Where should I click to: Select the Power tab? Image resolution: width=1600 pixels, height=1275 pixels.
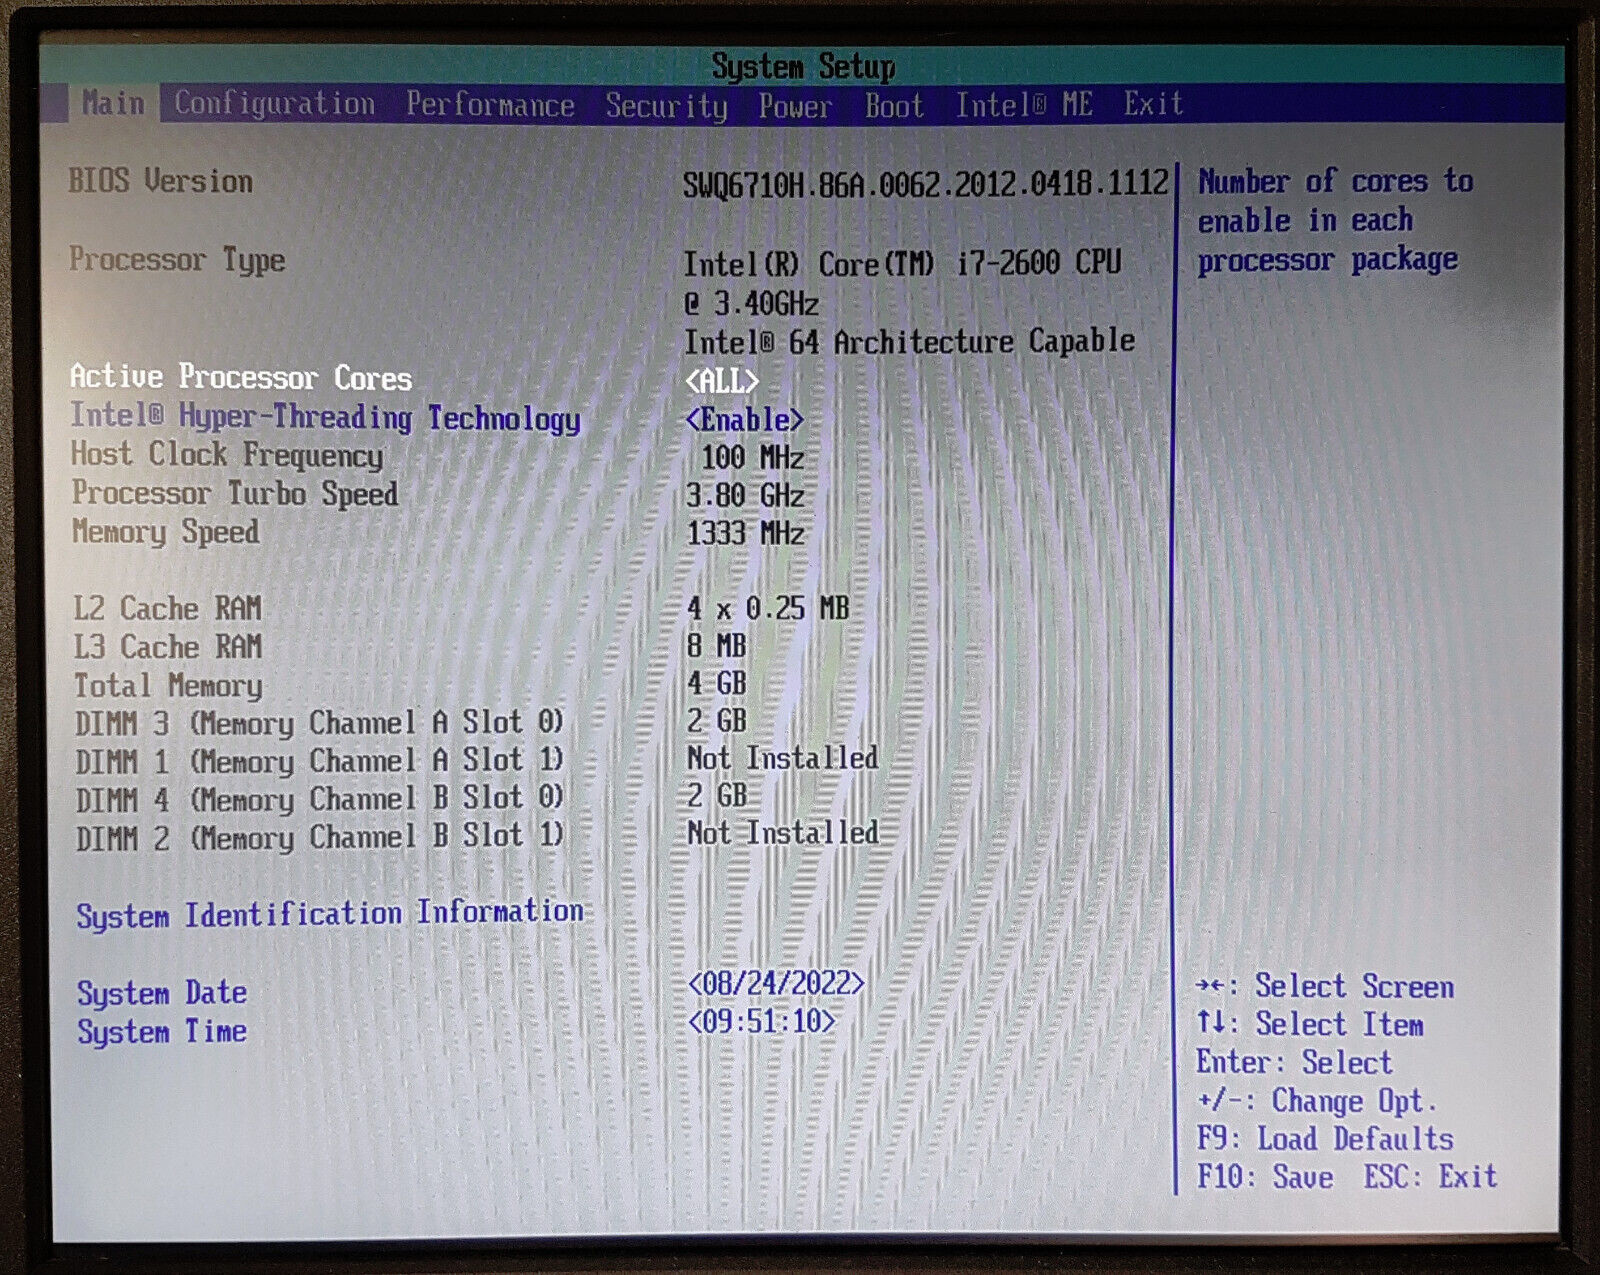click(794, 106)
